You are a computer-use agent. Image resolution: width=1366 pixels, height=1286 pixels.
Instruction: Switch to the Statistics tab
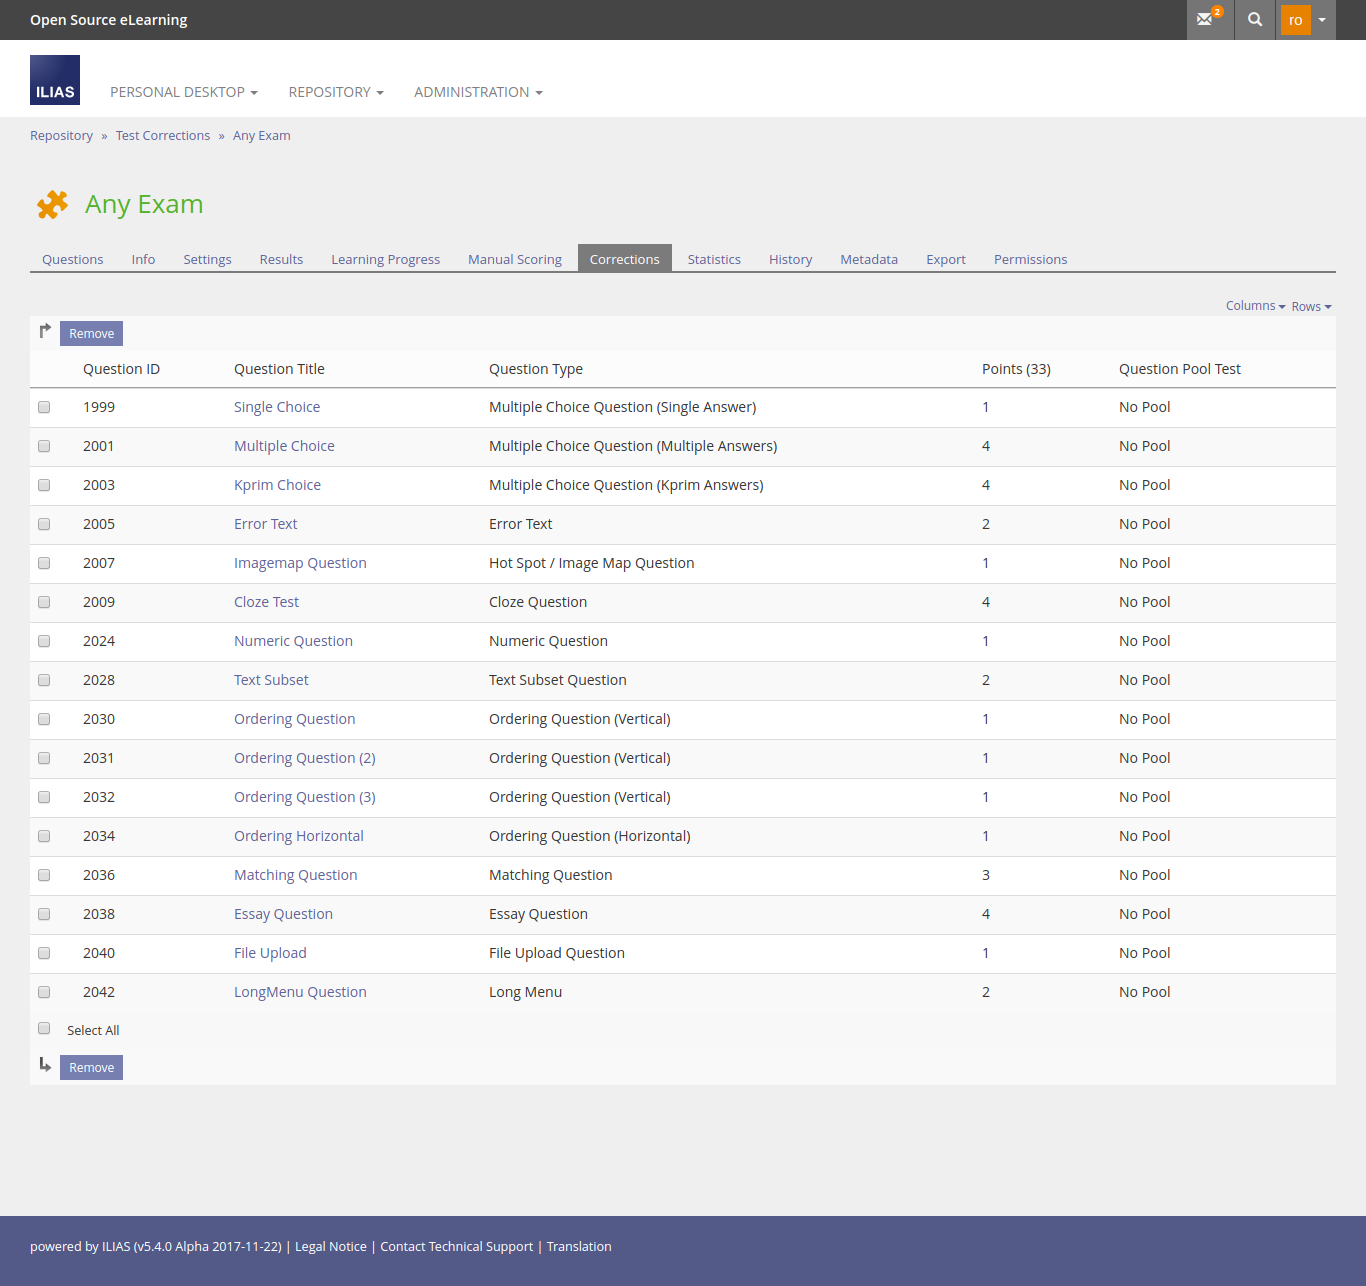(x=714, y=259)
